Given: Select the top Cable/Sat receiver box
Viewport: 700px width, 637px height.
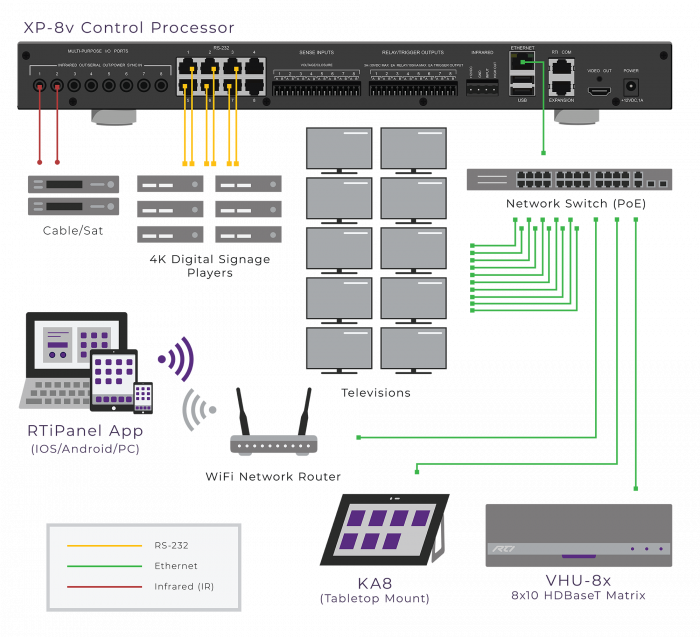Looking at the screenshot, I should pyautogui.click(x=73, y=184).
